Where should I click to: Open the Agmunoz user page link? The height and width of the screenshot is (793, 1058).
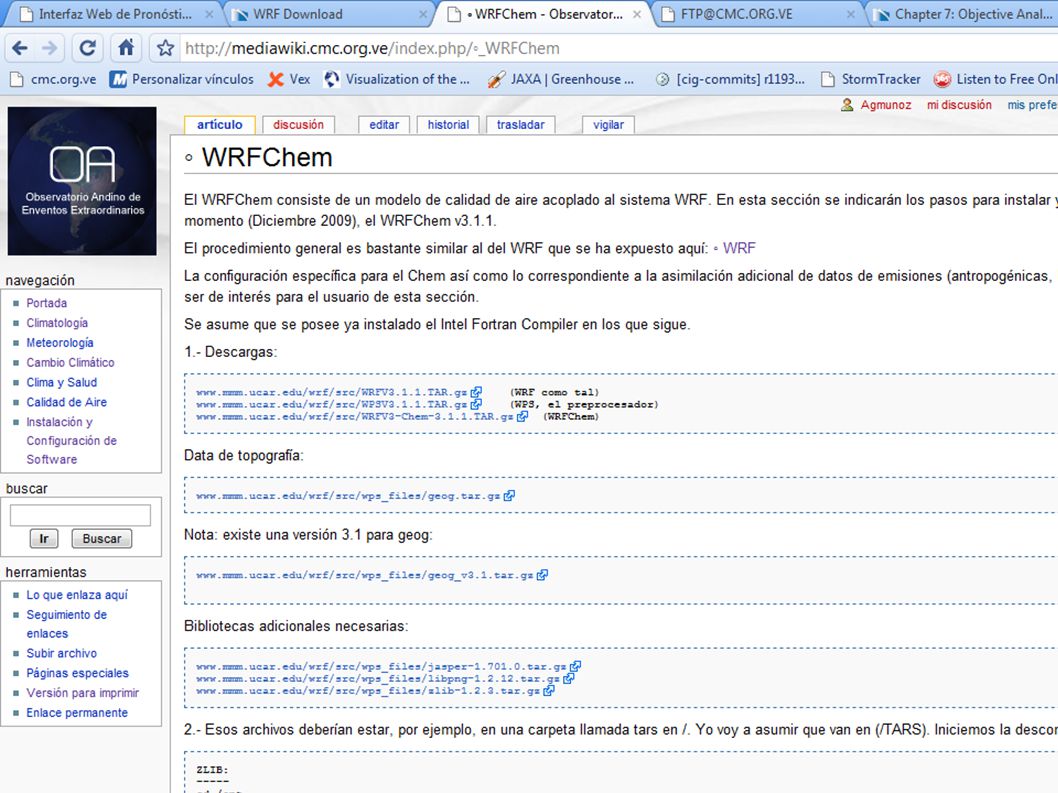tap(885, 105)
